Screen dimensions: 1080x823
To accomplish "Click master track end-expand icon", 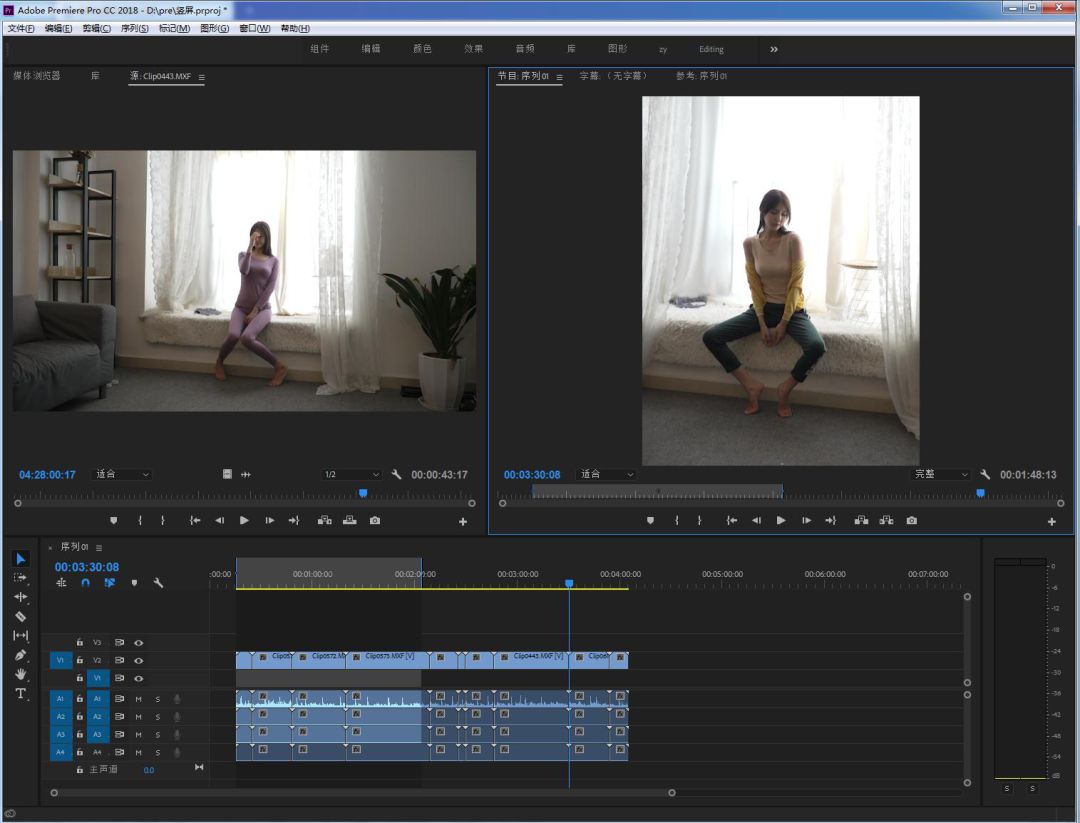I will 199,767.
